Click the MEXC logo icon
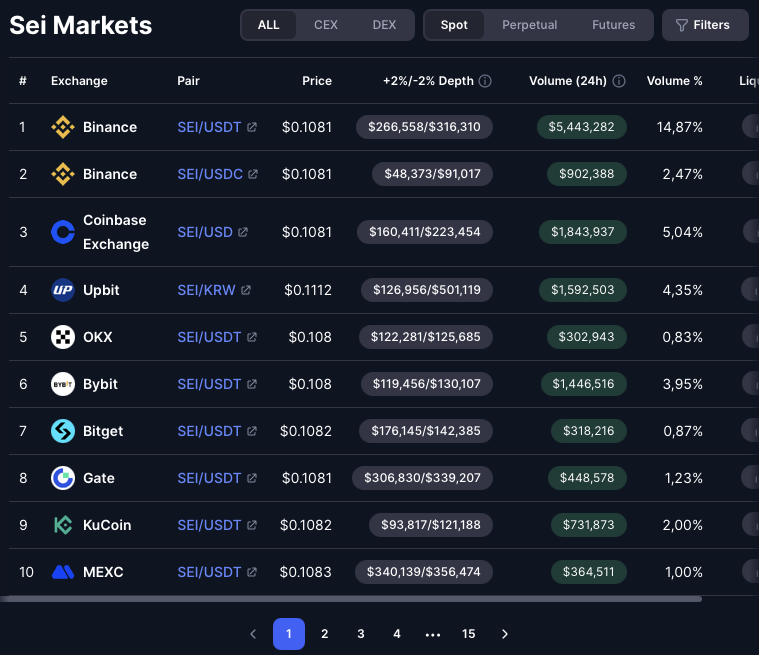 tap(63, 572)
